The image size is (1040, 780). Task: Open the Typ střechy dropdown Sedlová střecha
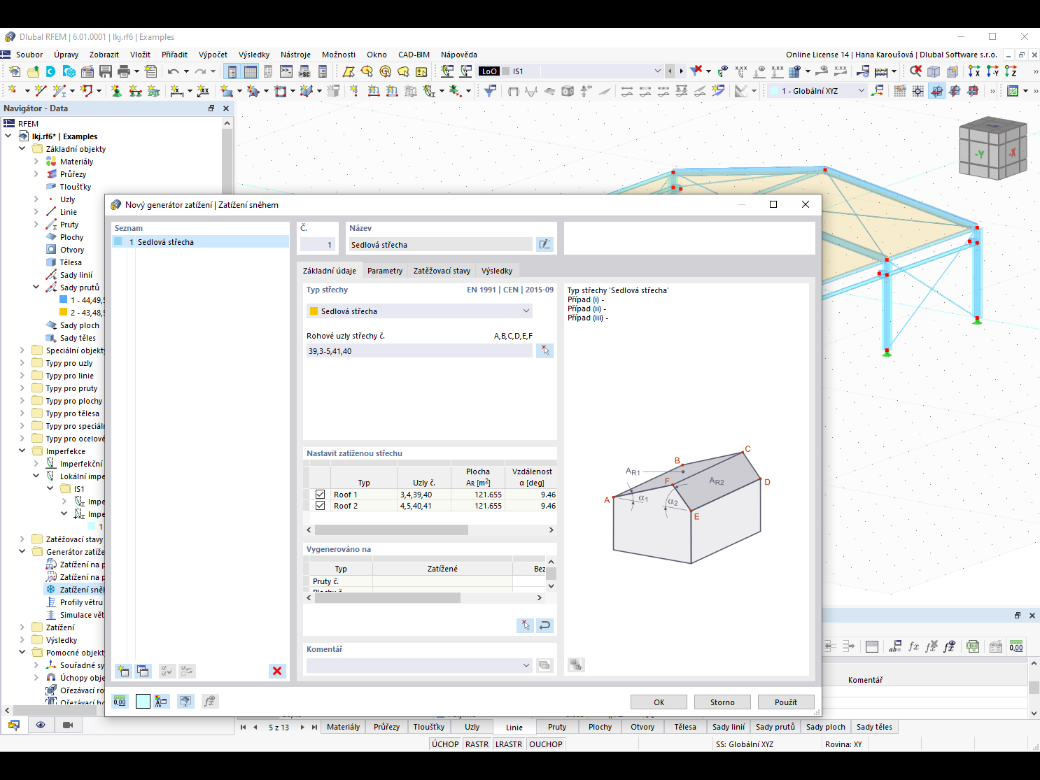[x=419, y=310]
